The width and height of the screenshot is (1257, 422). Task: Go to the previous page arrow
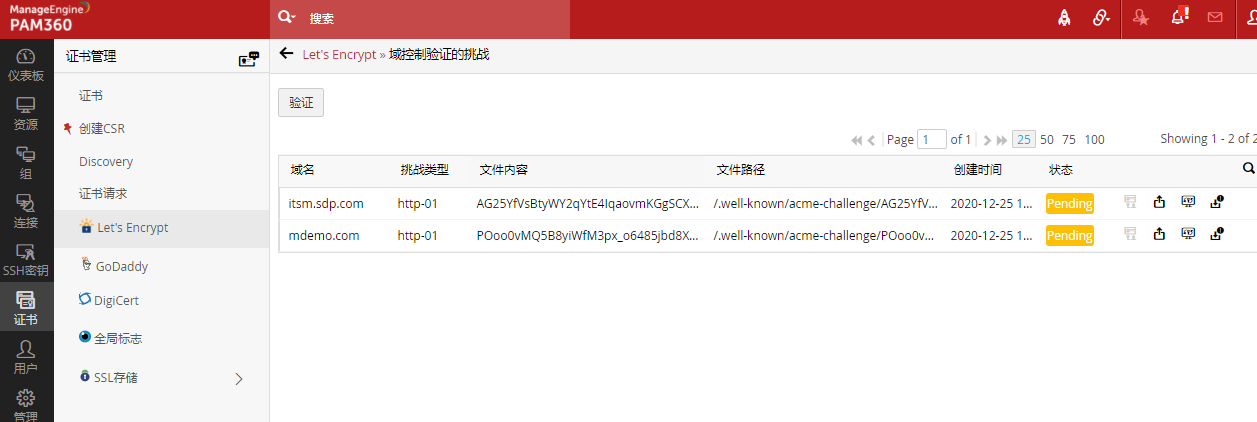pyautogui.click(x=872, y=140)
